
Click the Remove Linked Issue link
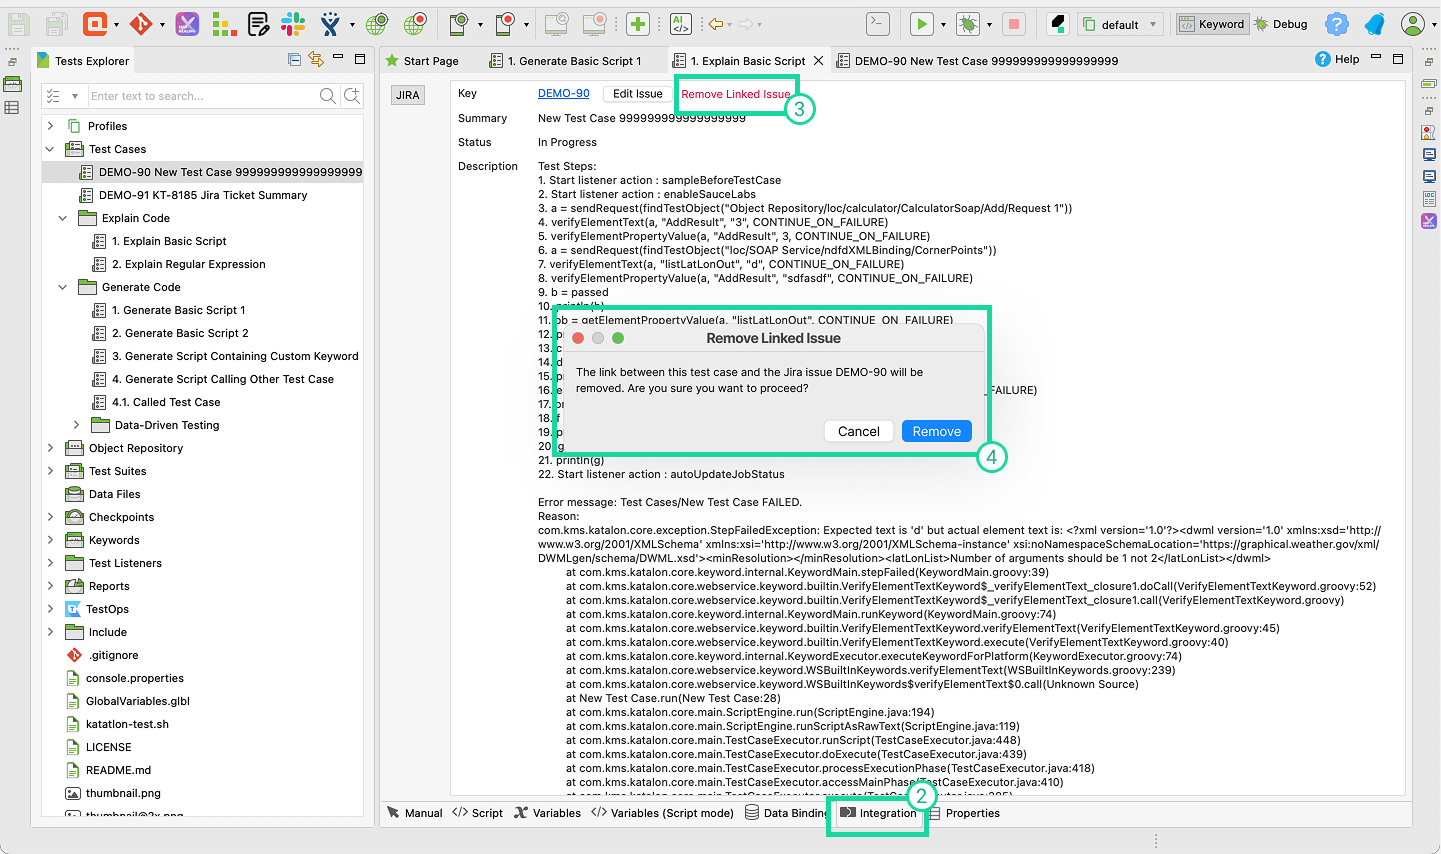click(x=736, y=94)
